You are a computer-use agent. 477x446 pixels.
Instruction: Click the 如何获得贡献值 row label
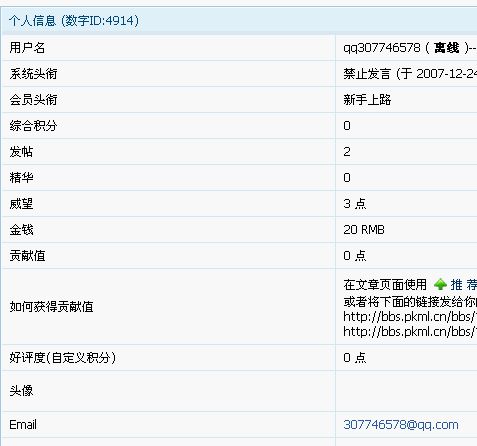tap(51, 307)
